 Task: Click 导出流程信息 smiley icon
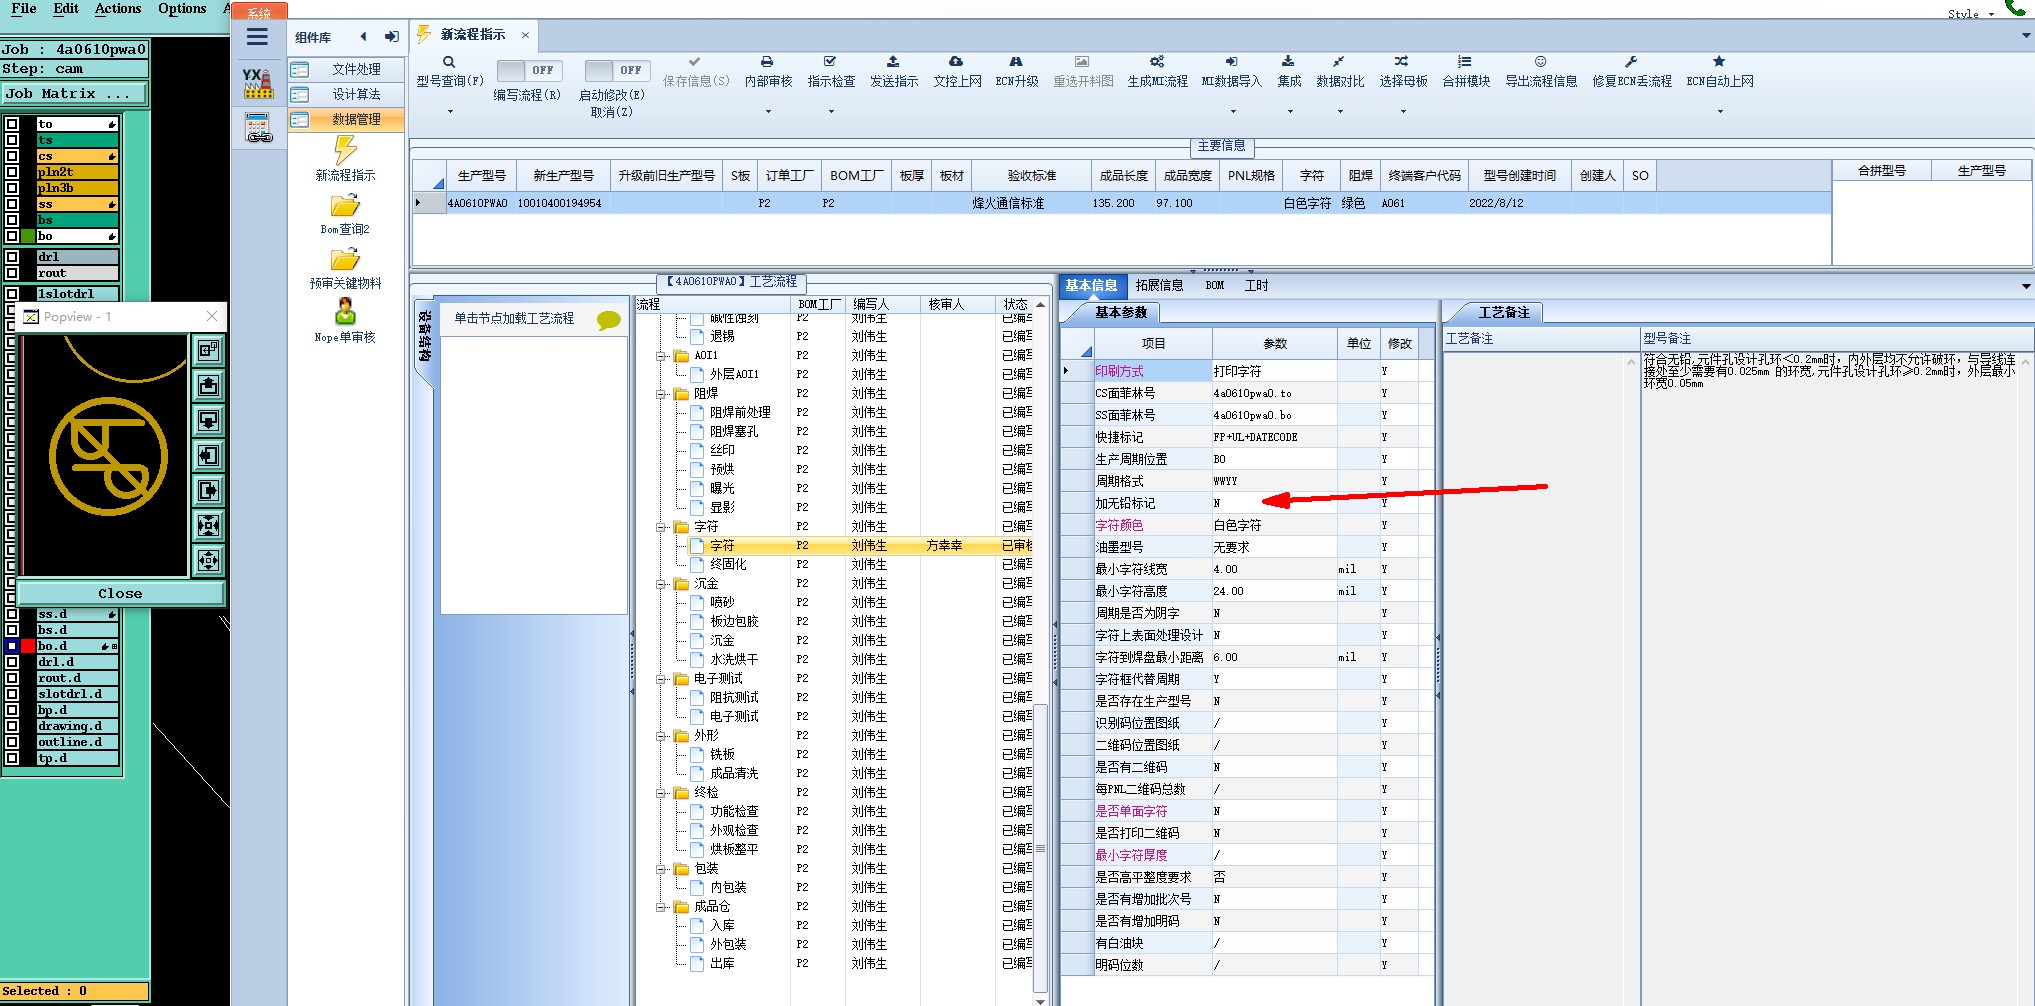[x=1540, y=62]
